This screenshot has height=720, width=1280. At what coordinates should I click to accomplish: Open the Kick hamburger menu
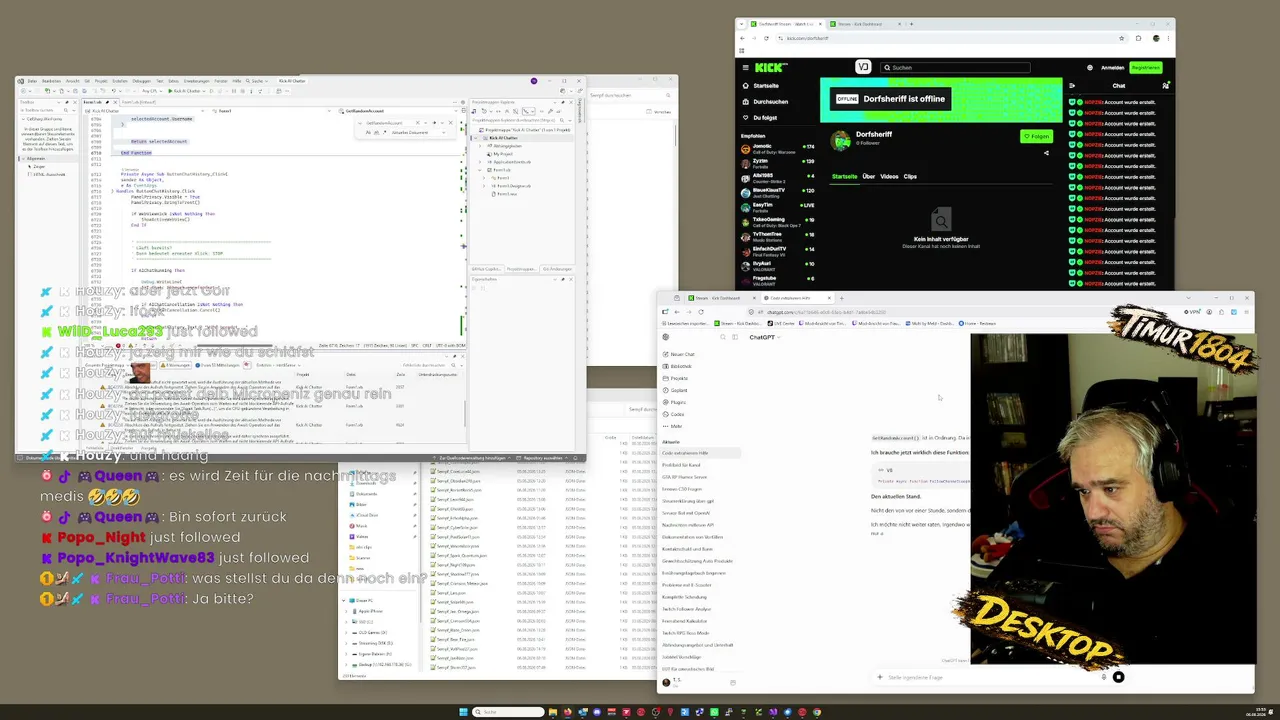(746, 67)
